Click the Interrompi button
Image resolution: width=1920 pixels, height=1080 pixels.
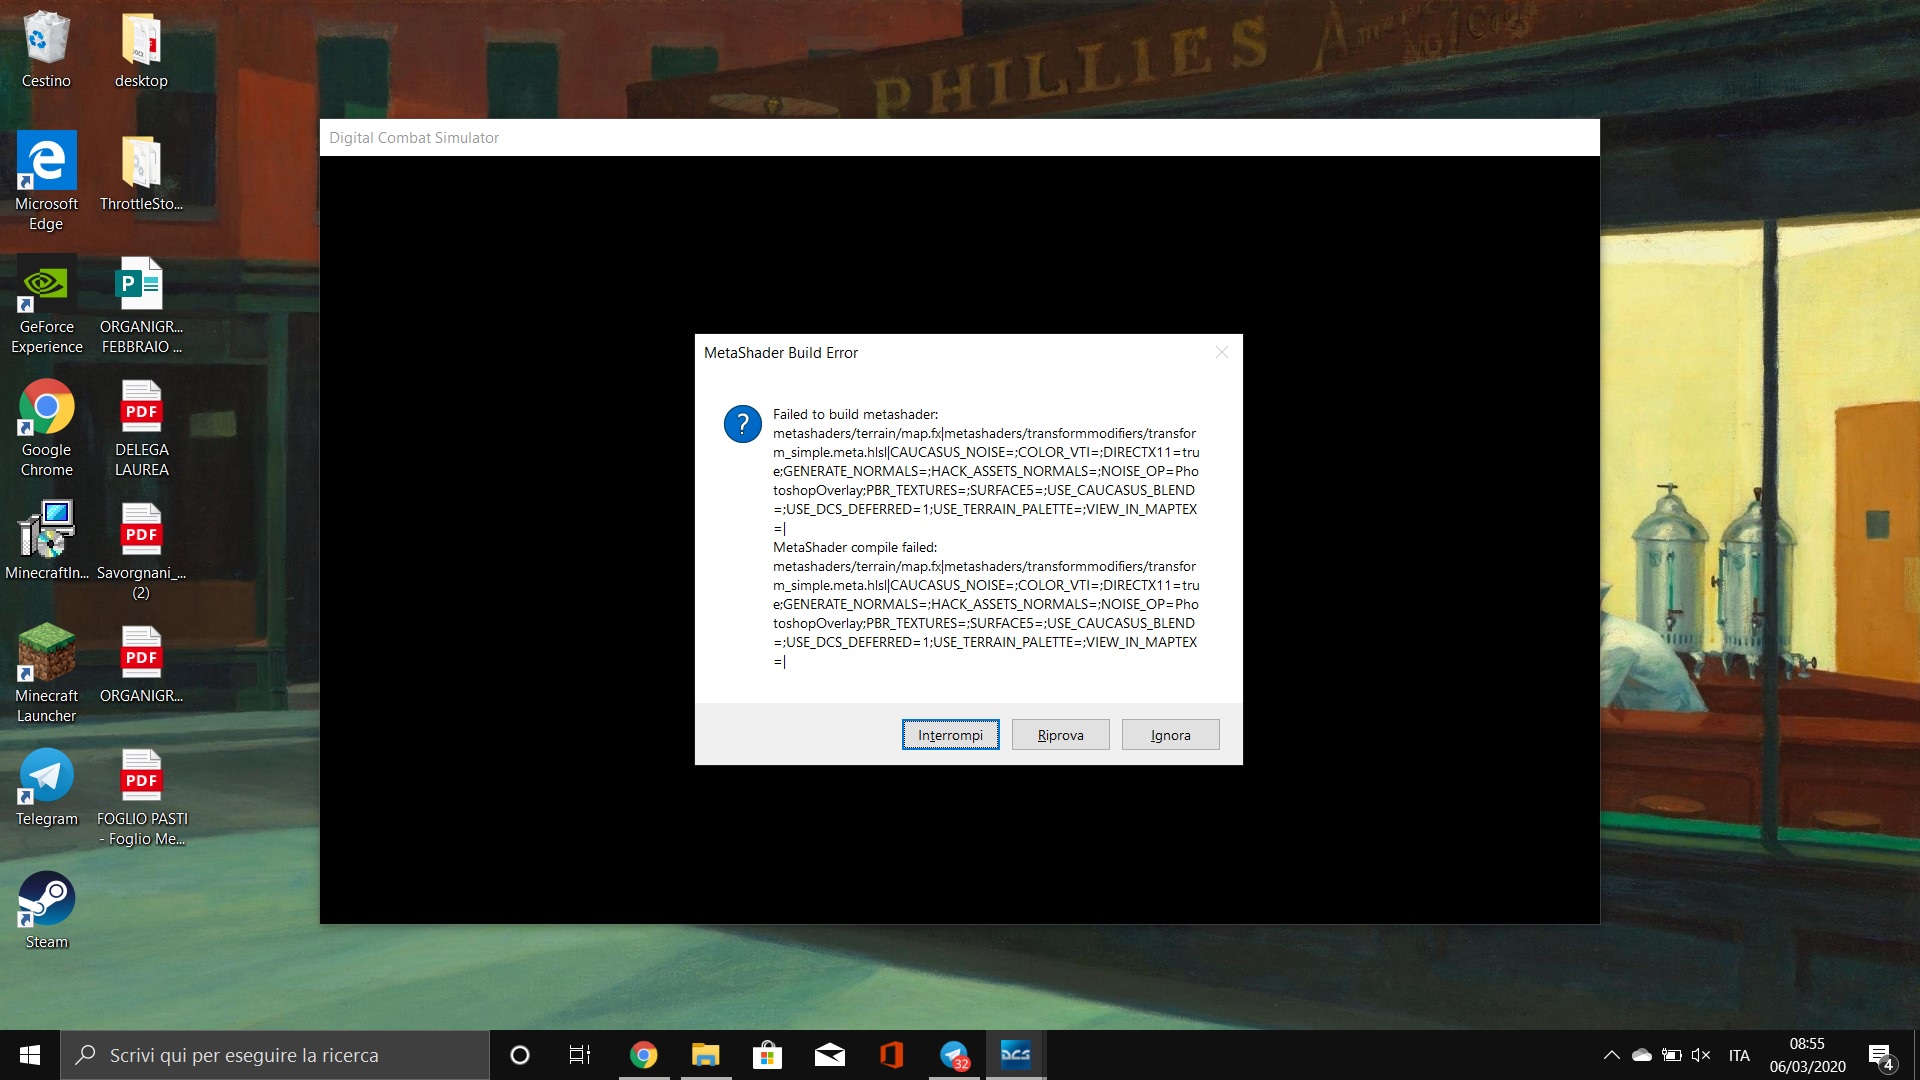coord(950,735)
